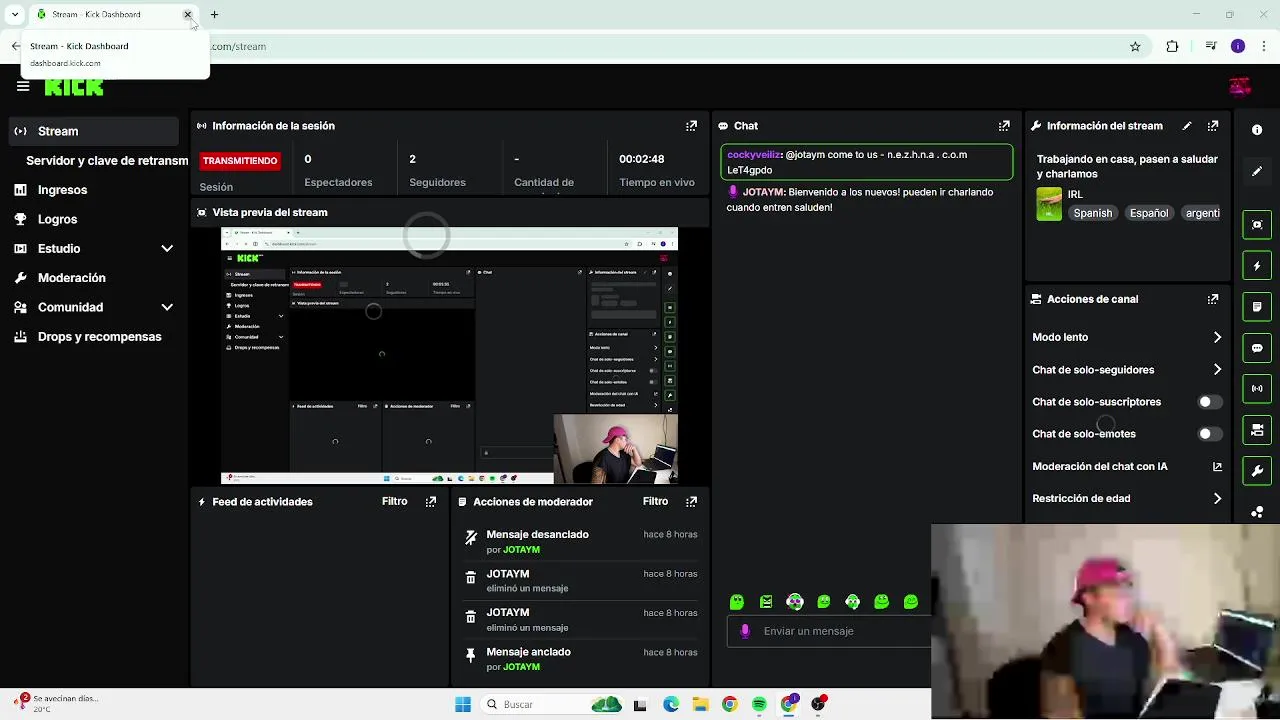
Task: Open the browser tab search dropdown
Action: [x=14, y=14]
